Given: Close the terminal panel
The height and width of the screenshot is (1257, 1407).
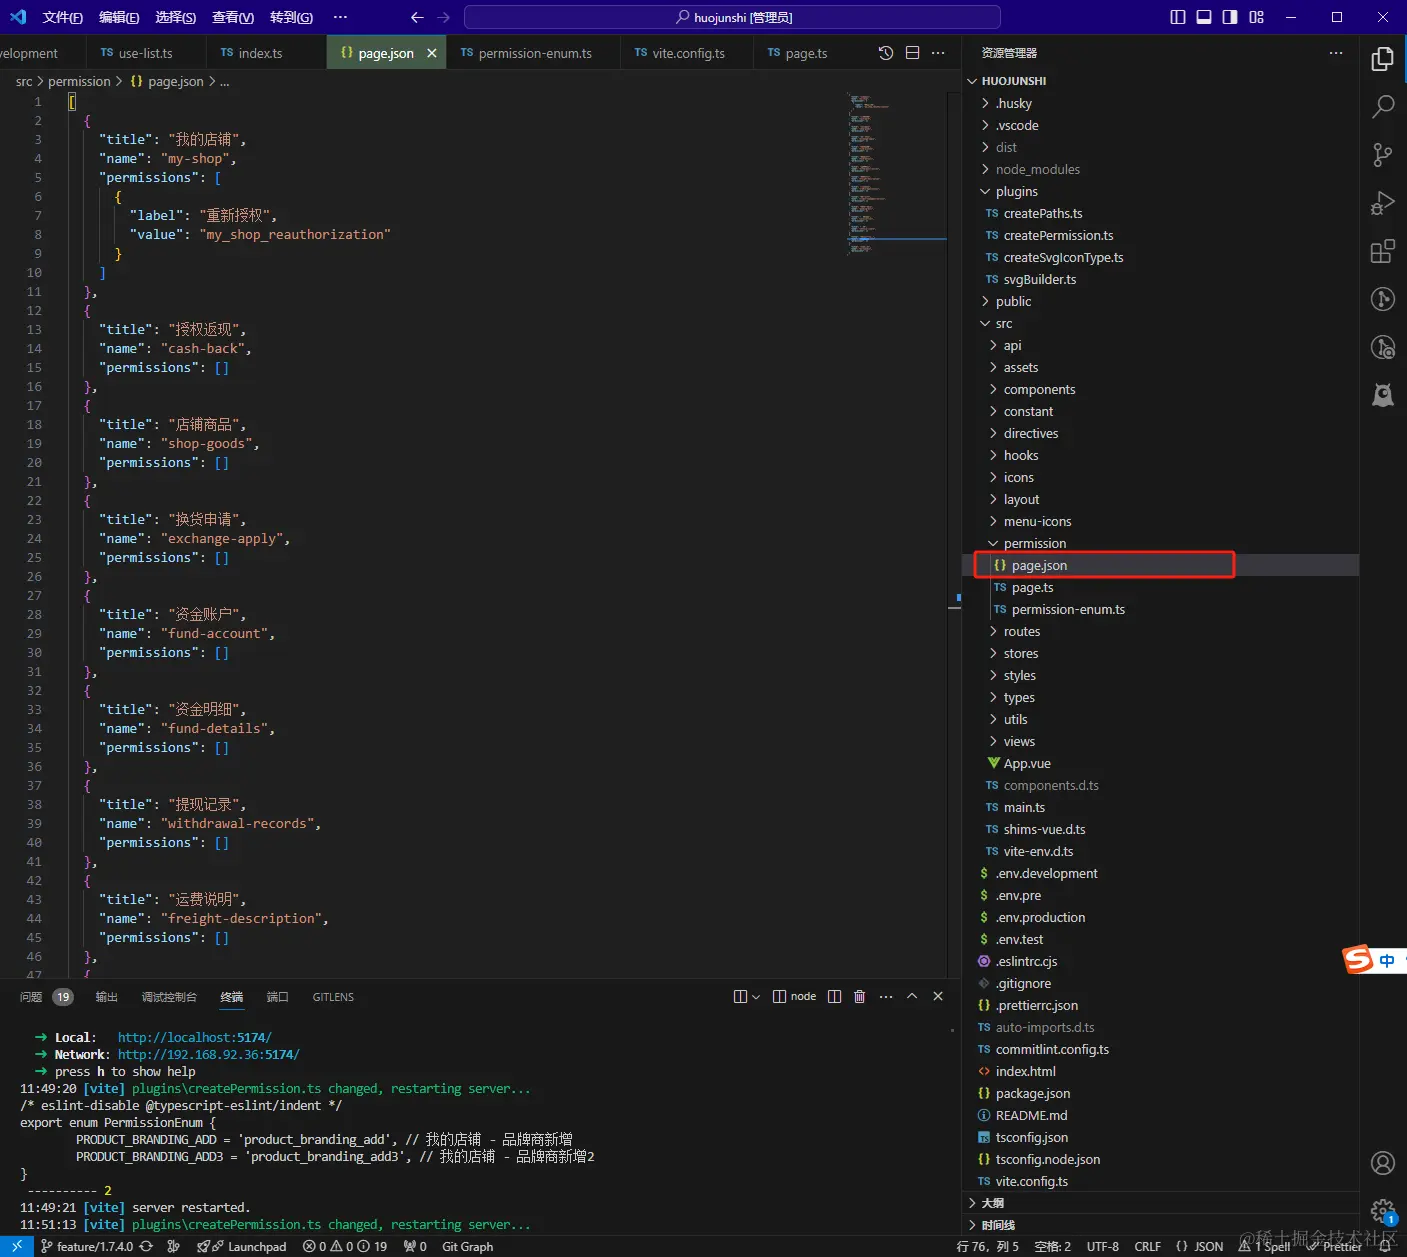Looking at the screenshot, I should pyautogui.click(x=938, y=996).
